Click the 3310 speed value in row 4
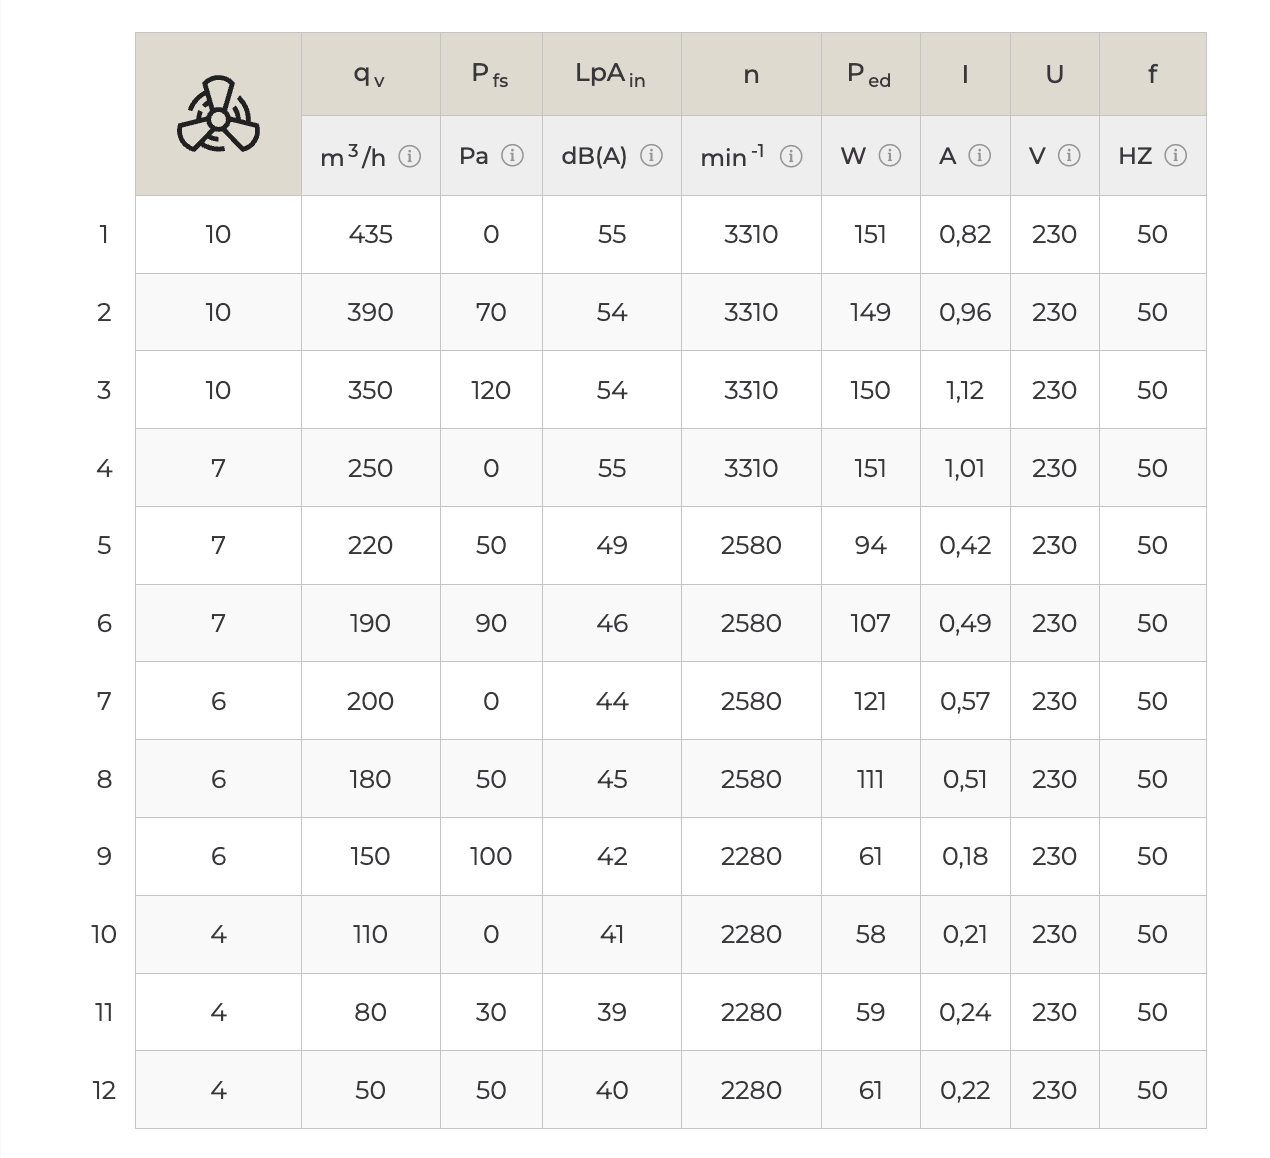1270x1158 pixels. coord(751,468)
